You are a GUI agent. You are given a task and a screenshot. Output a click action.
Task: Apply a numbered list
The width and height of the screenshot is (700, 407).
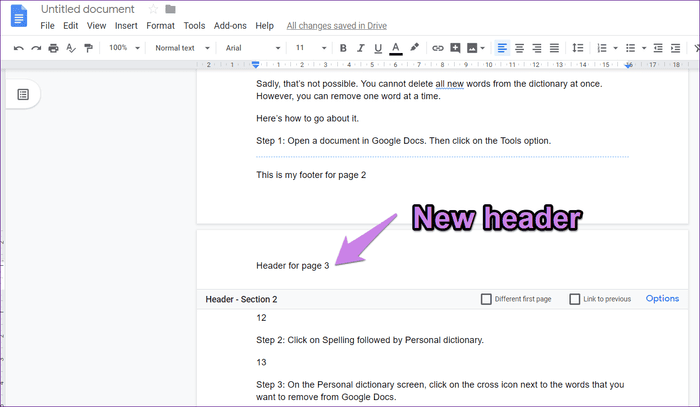[602, 48]
